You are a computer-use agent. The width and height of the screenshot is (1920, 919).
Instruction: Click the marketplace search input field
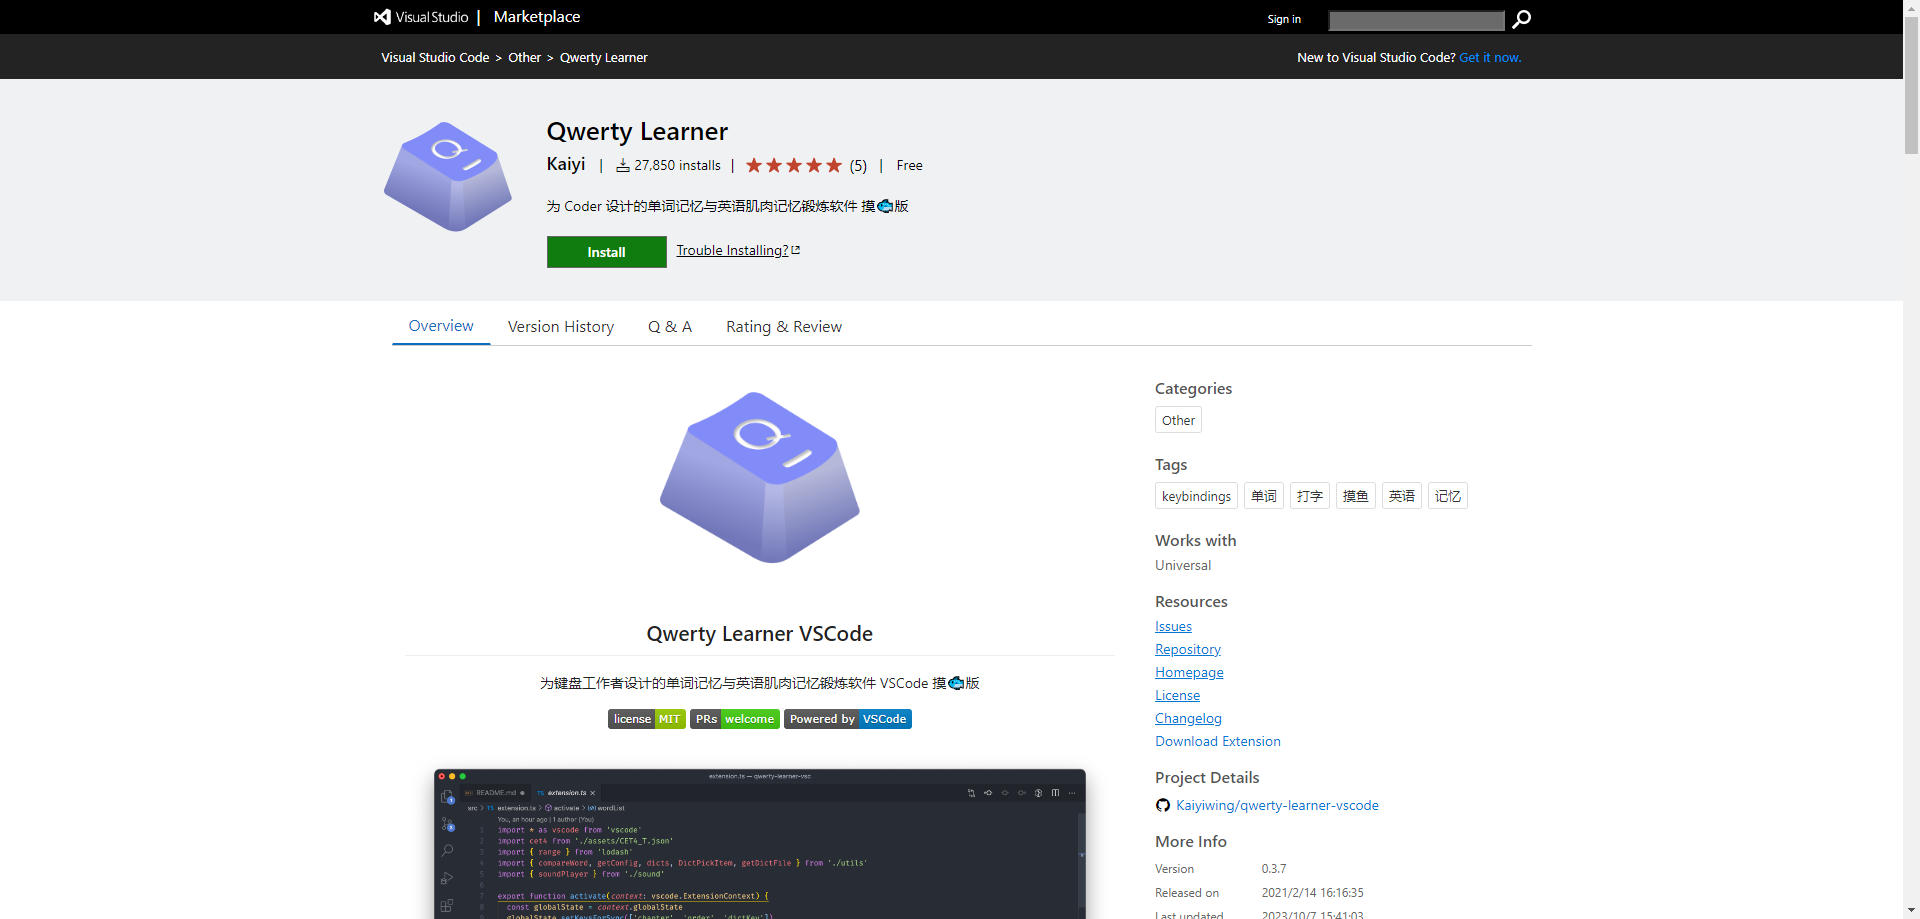(x=1416, y=20)
